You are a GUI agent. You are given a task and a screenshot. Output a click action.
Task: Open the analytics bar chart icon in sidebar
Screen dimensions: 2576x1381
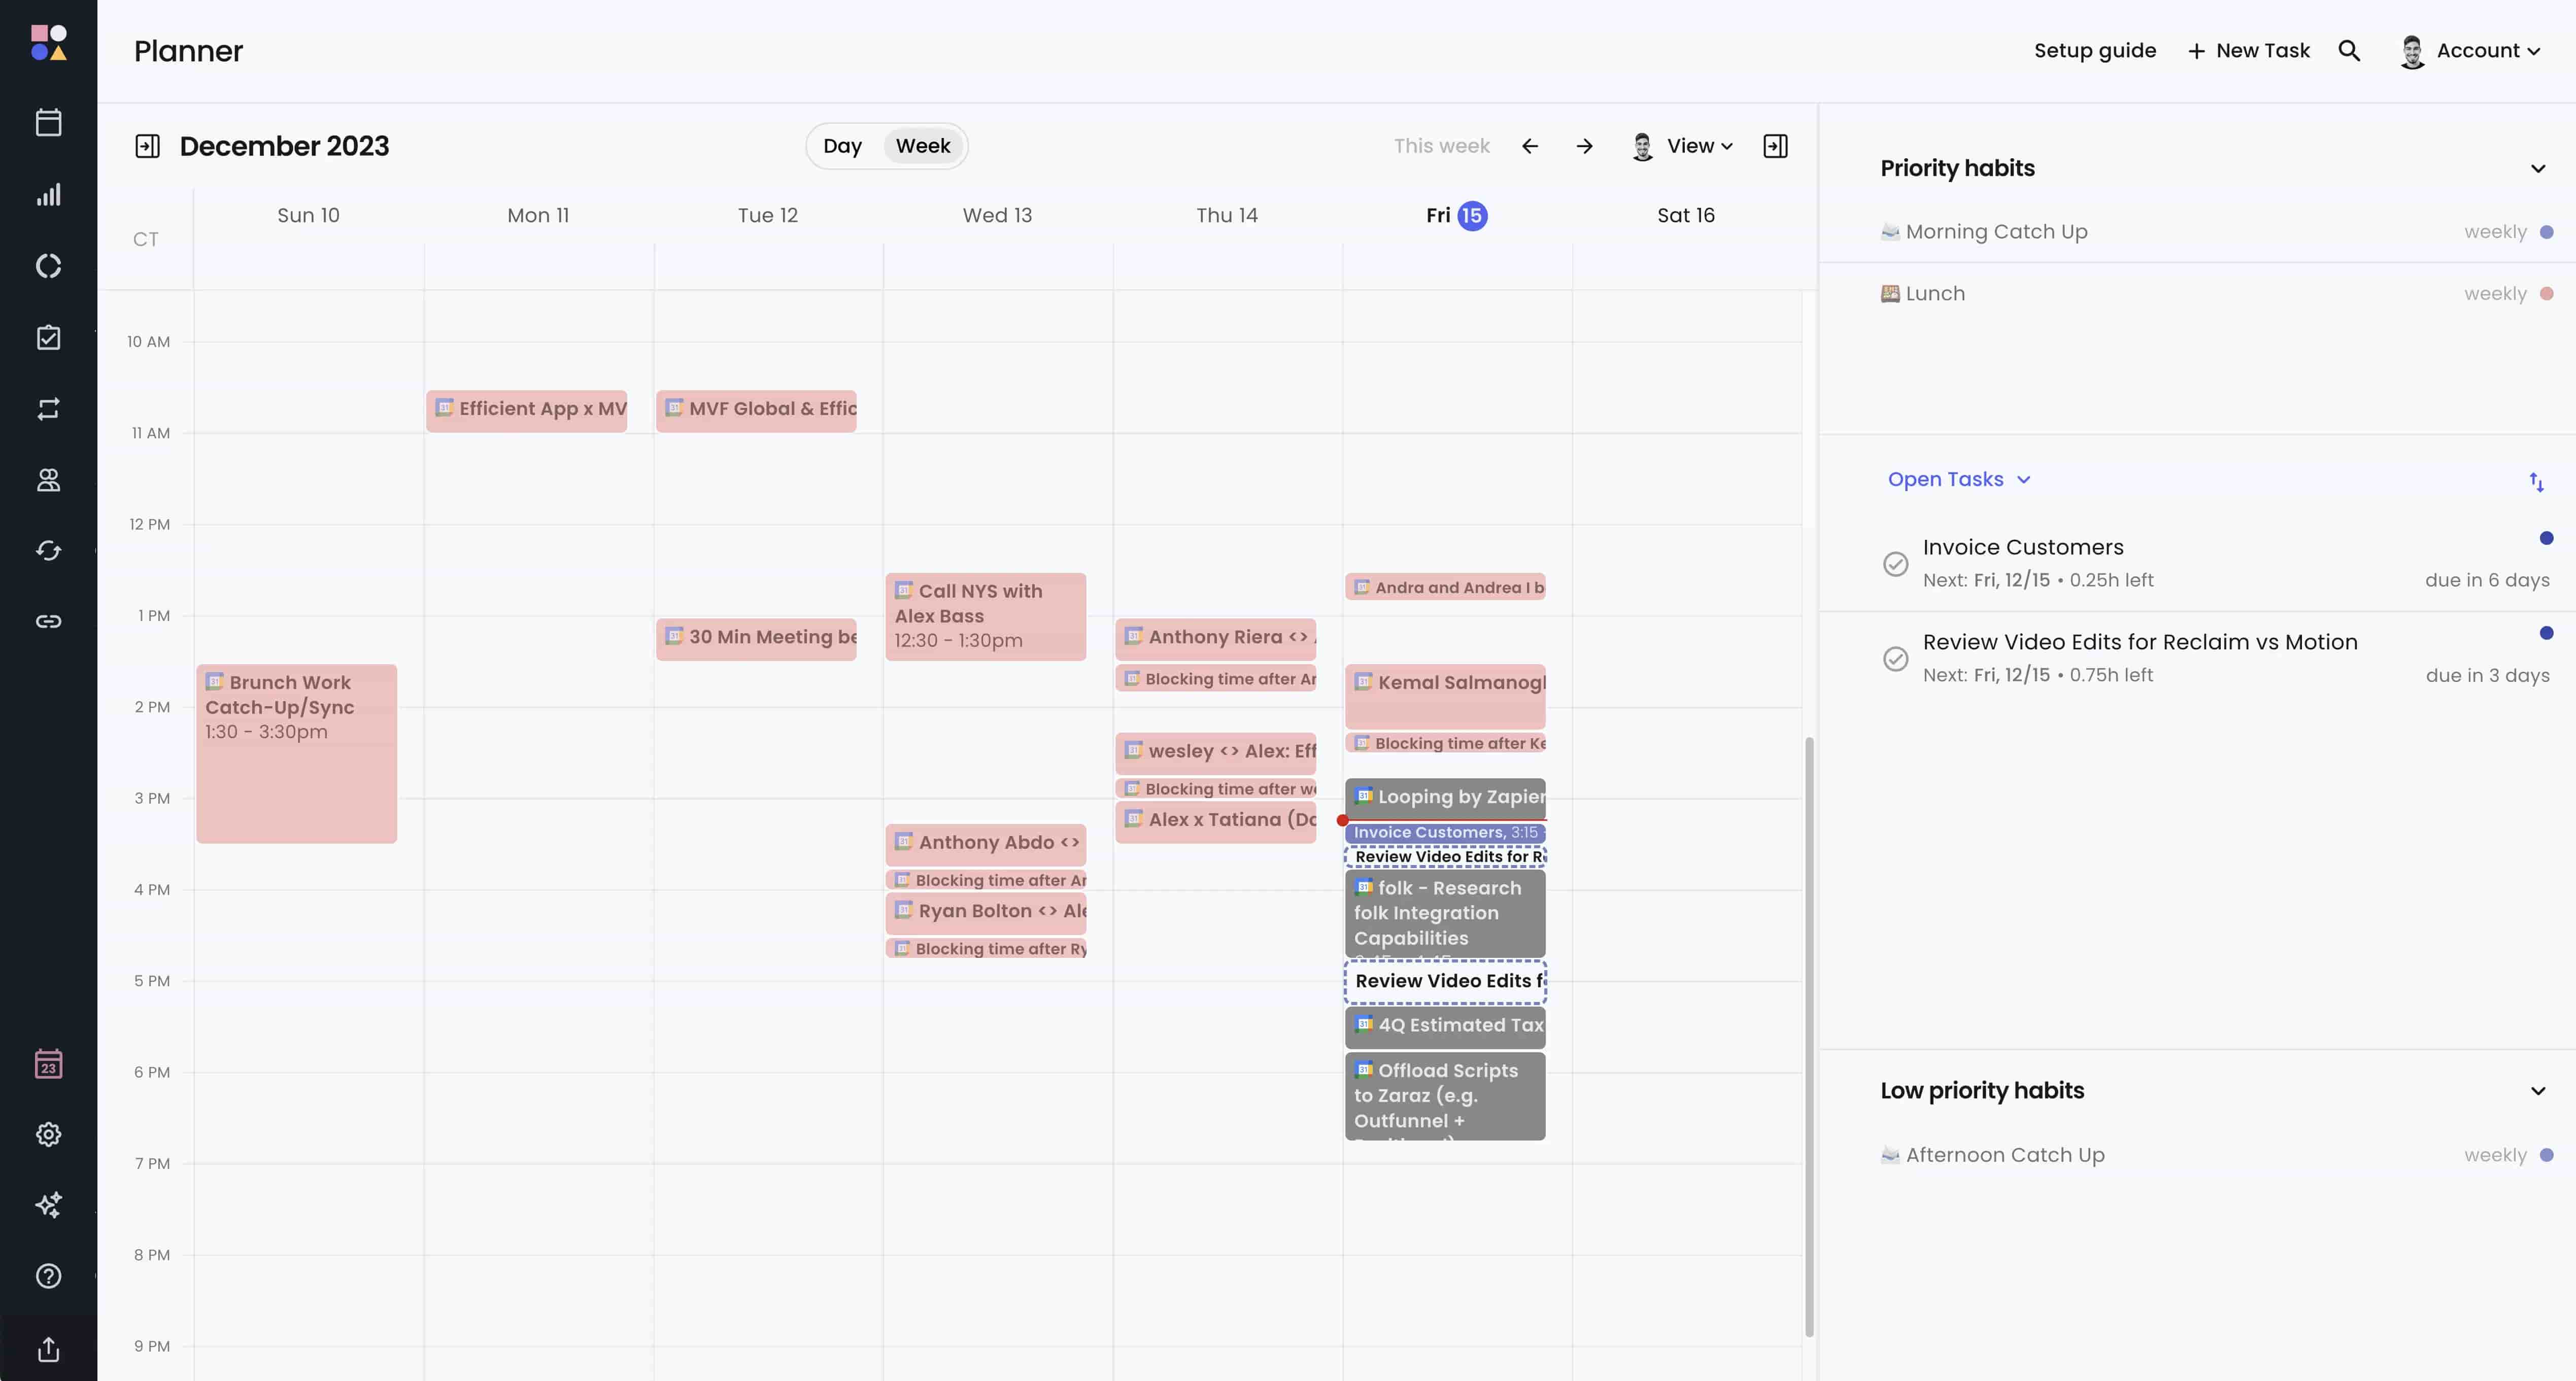[48, 195]
